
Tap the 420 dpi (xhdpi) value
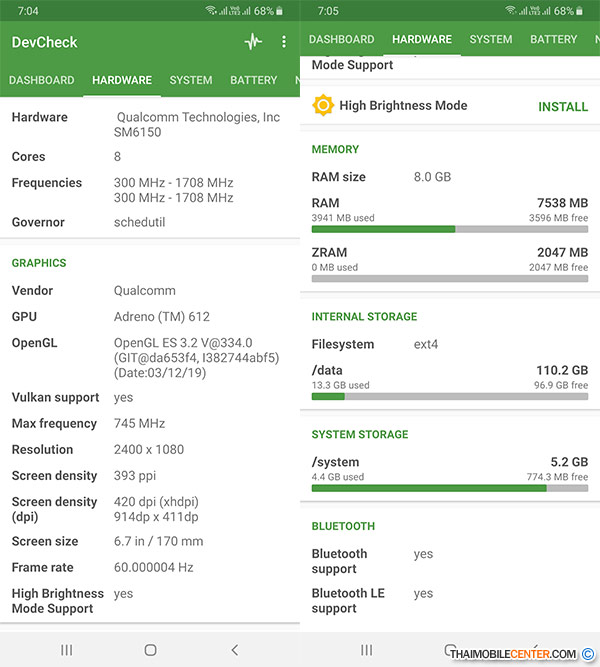tap(156, 502)
